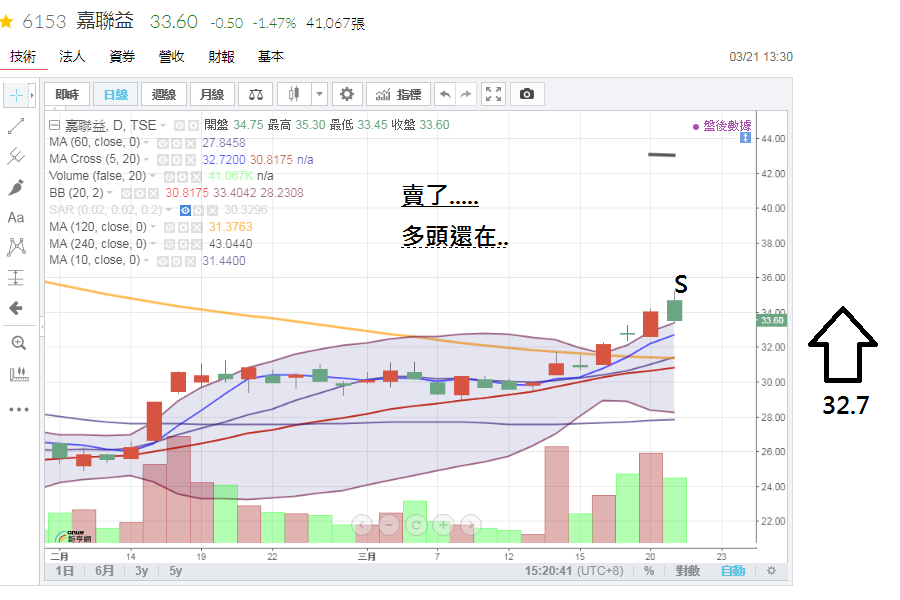This screenshot has width=900, height=600.
Task: Activate the zoom-in magnifier tool
Action: [18, 343]
